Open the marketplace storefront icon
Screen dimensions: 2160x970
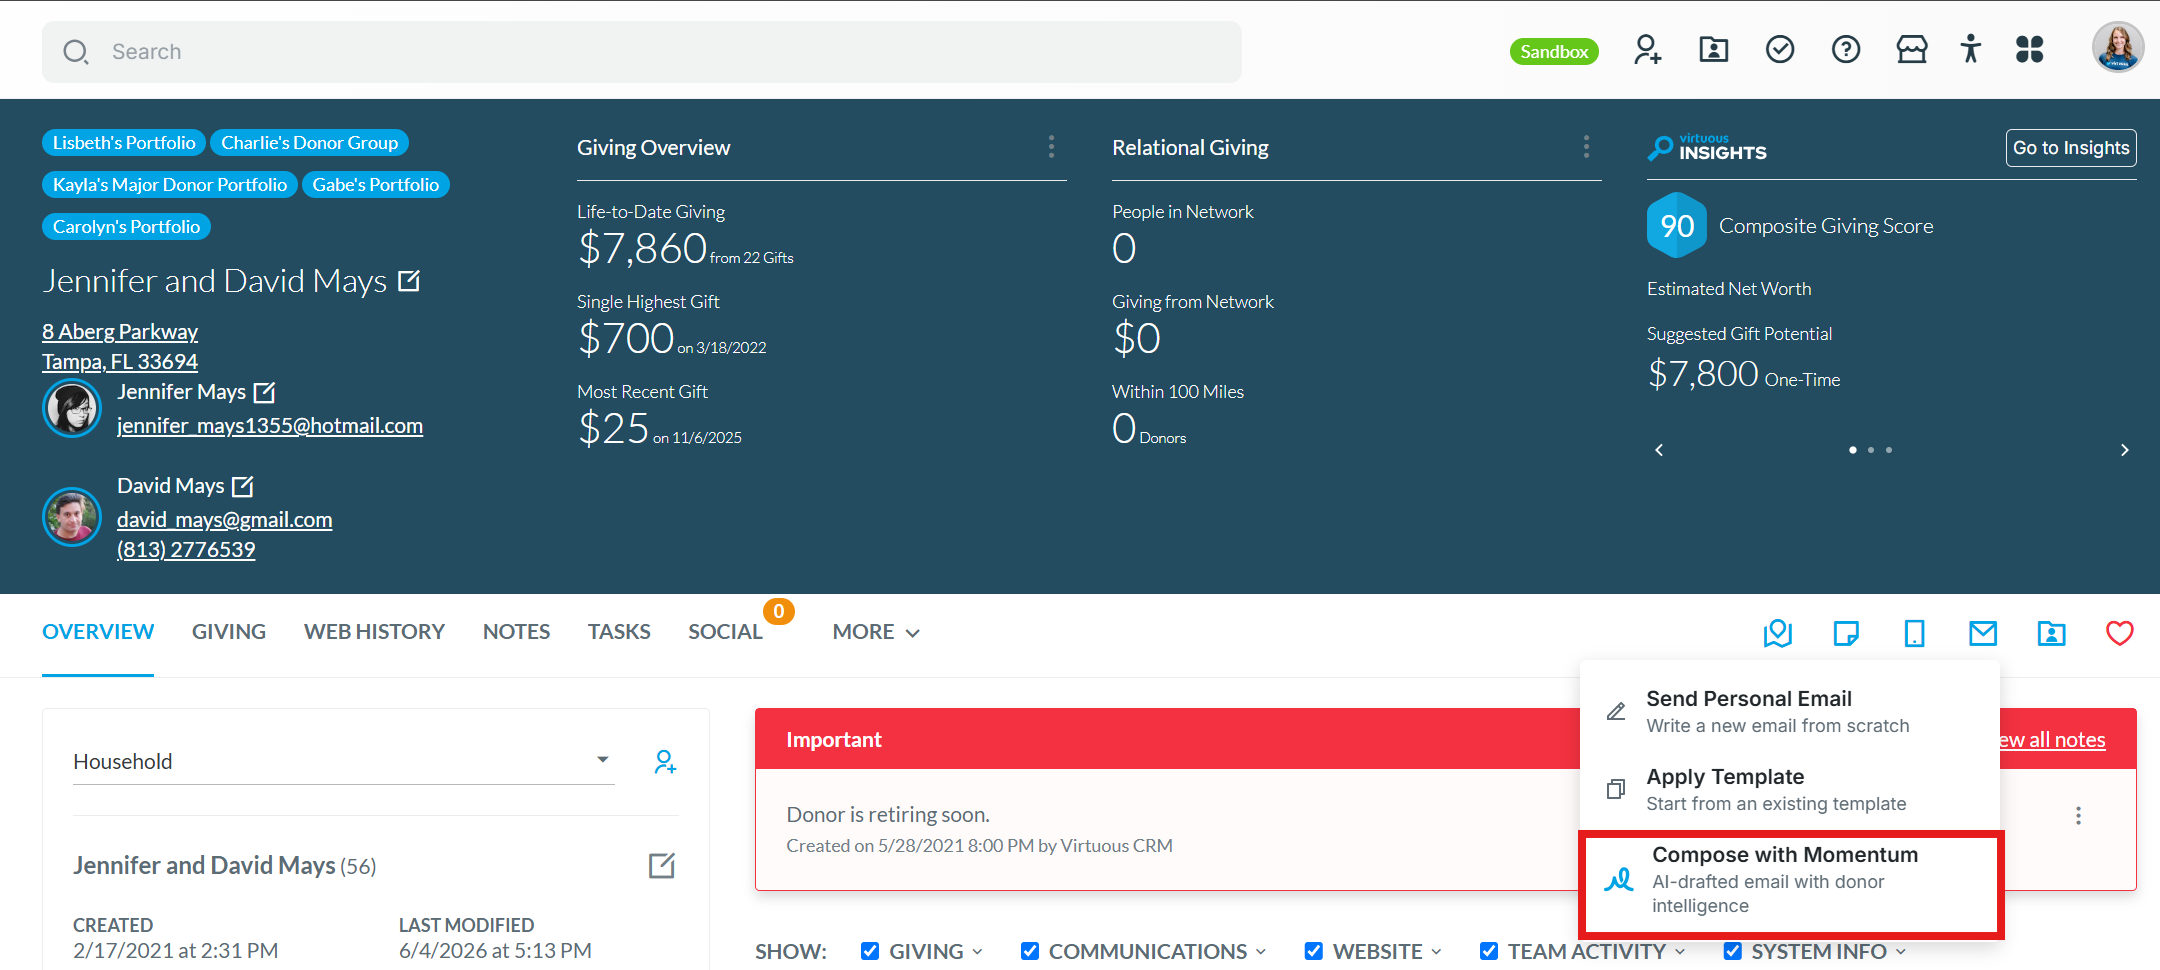tap(1912, 49)
